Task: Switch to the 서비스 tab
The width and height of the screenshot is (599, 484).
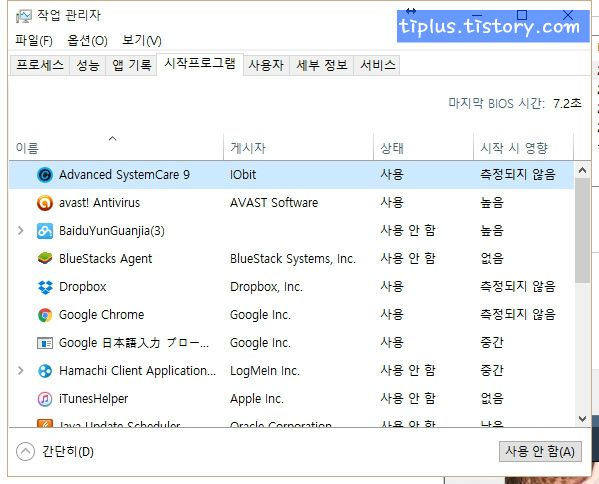Action: tap(377, 65)
